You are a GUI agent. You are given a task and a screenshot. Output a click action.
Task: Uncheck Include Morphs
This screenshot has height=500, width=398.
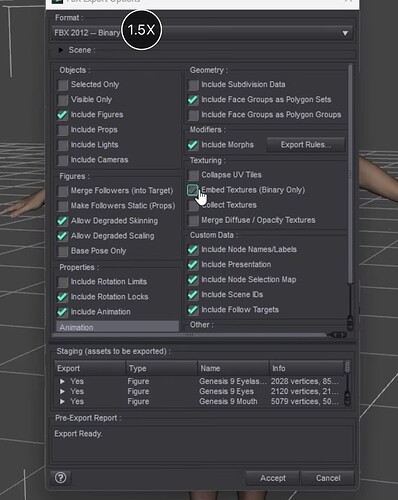pyautogui.click(x=193, y=145)
